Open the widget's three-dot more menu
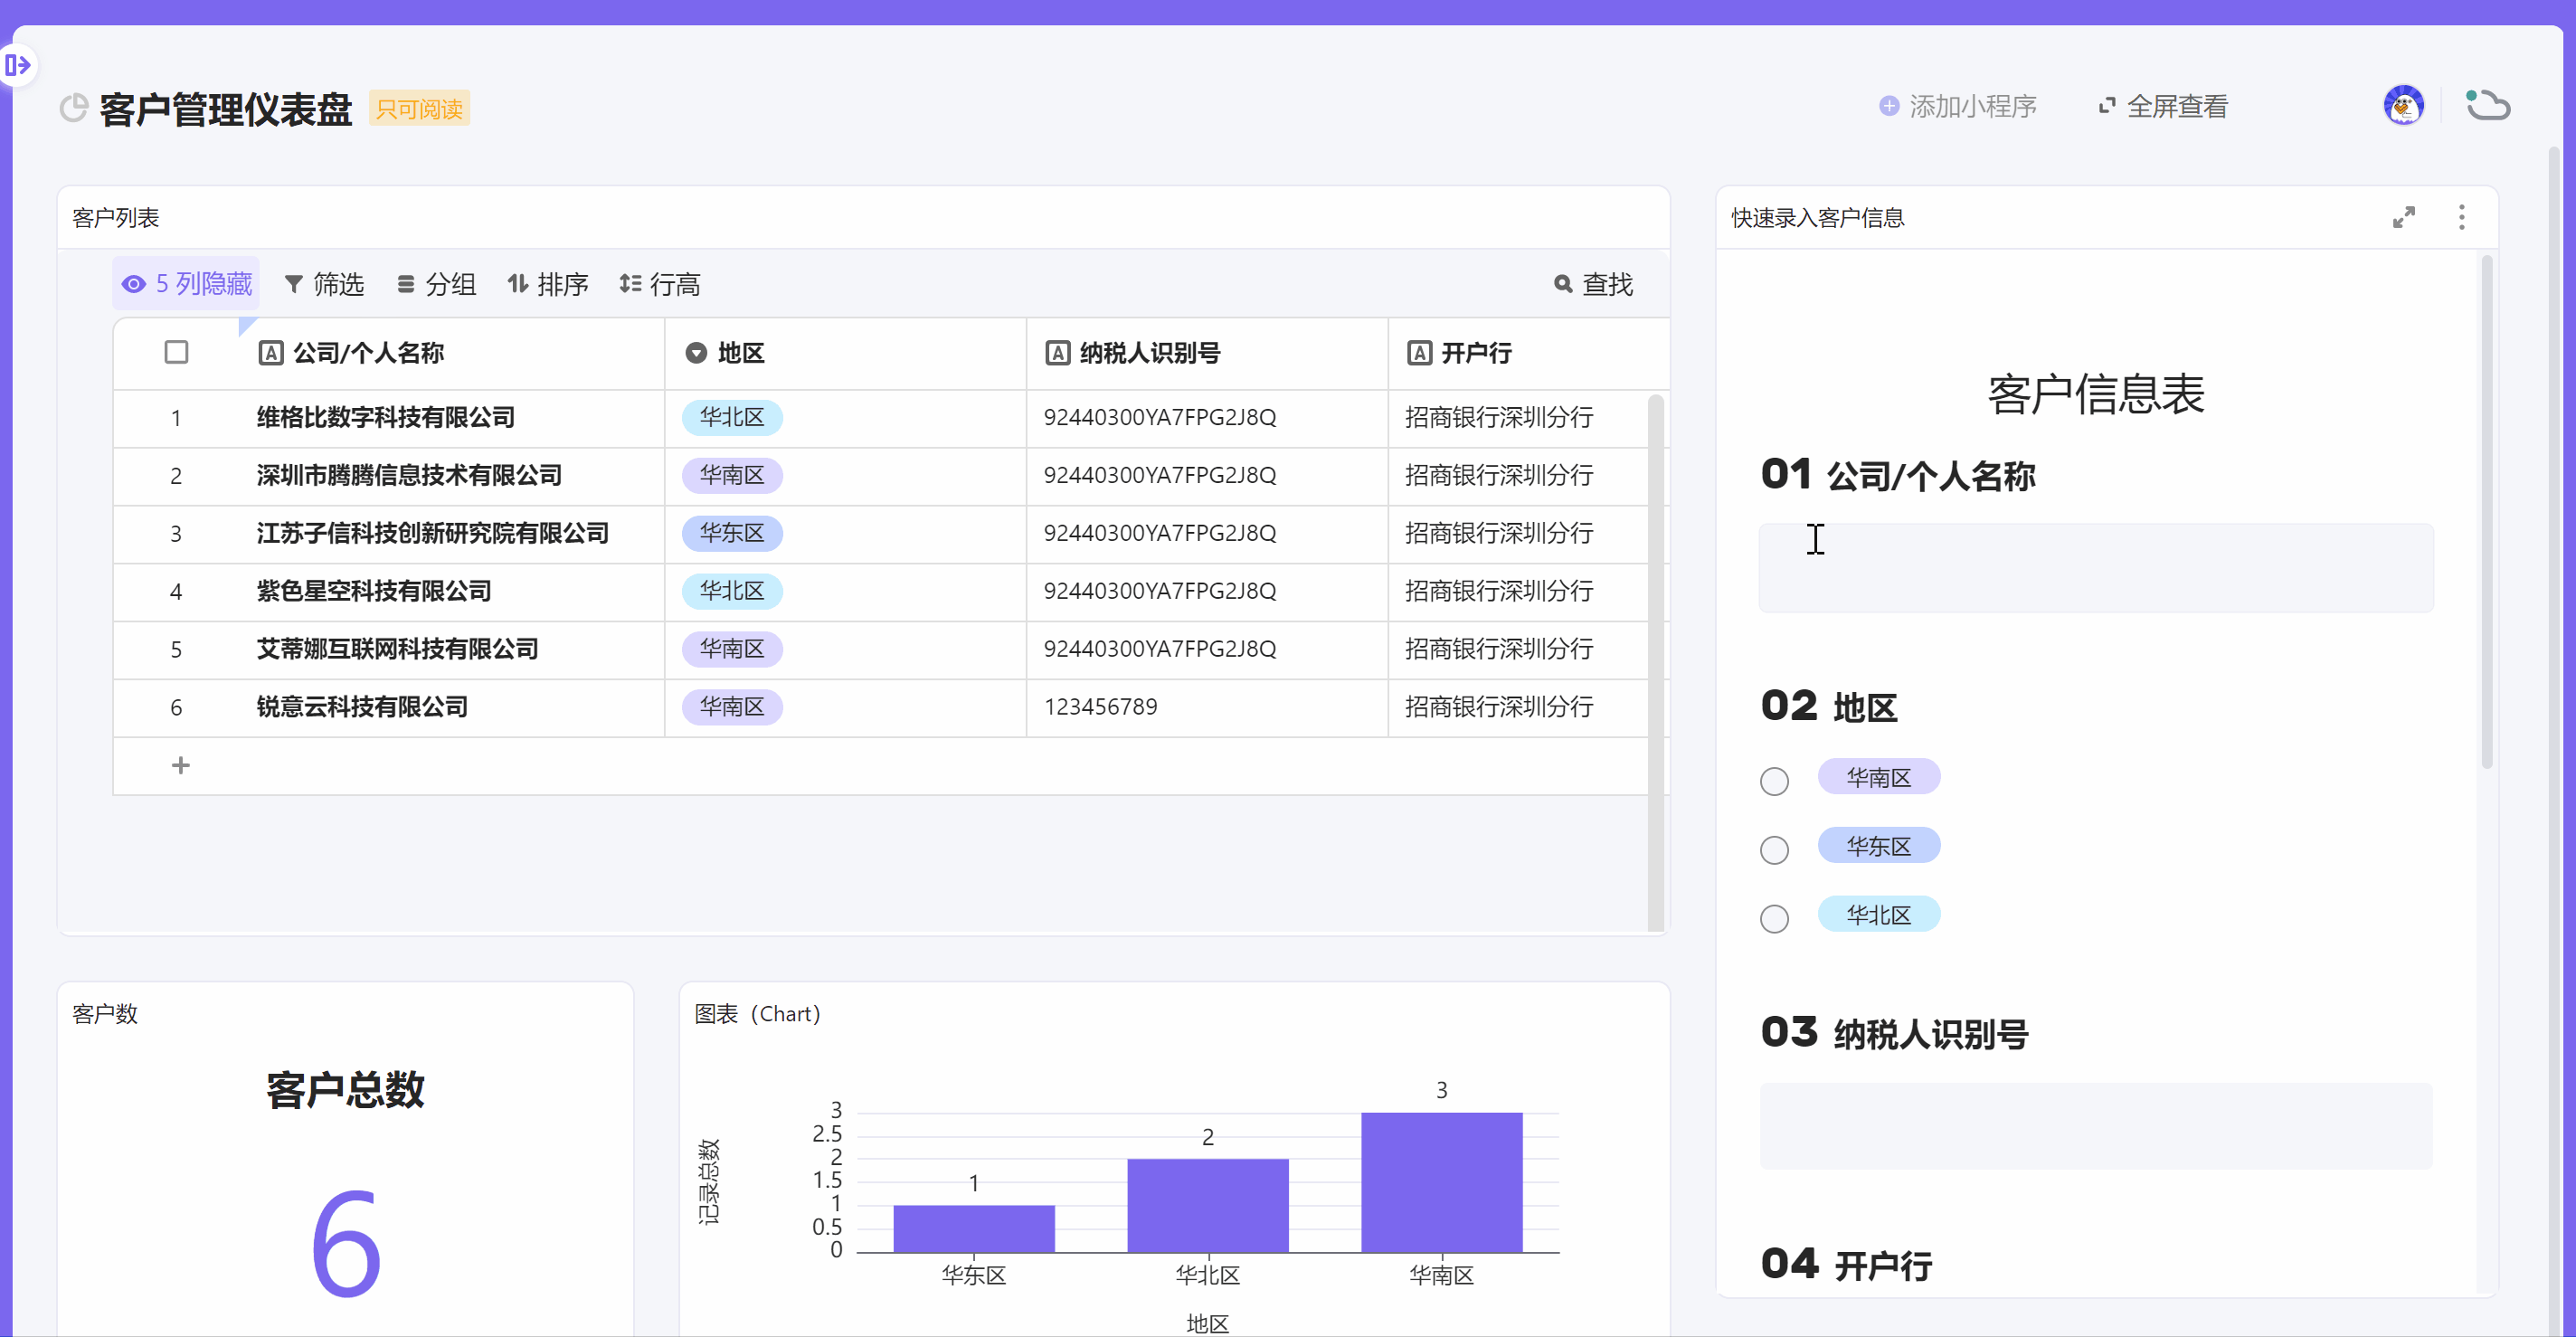 [2461, 217]
